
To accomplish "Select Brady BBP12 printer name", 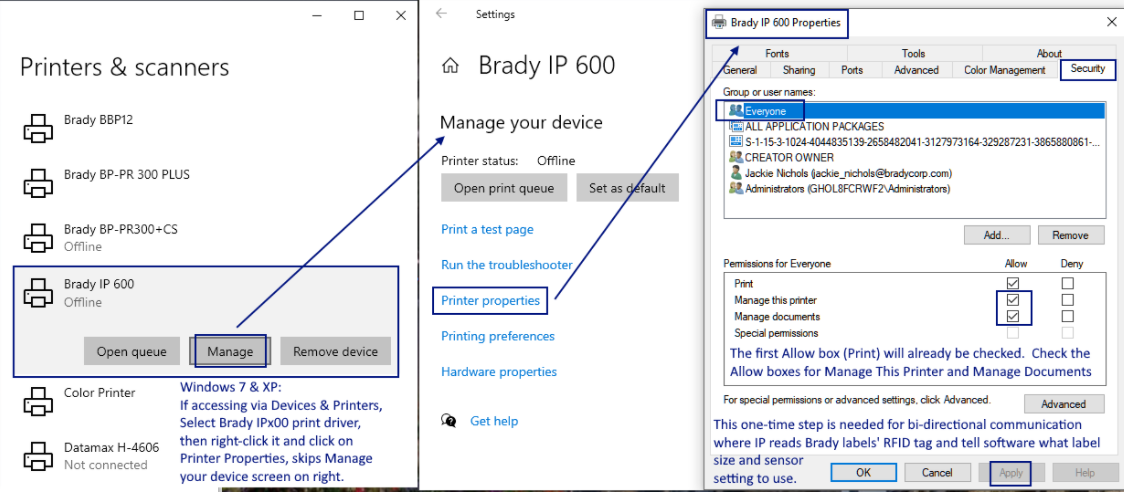I will click(98, 120).
